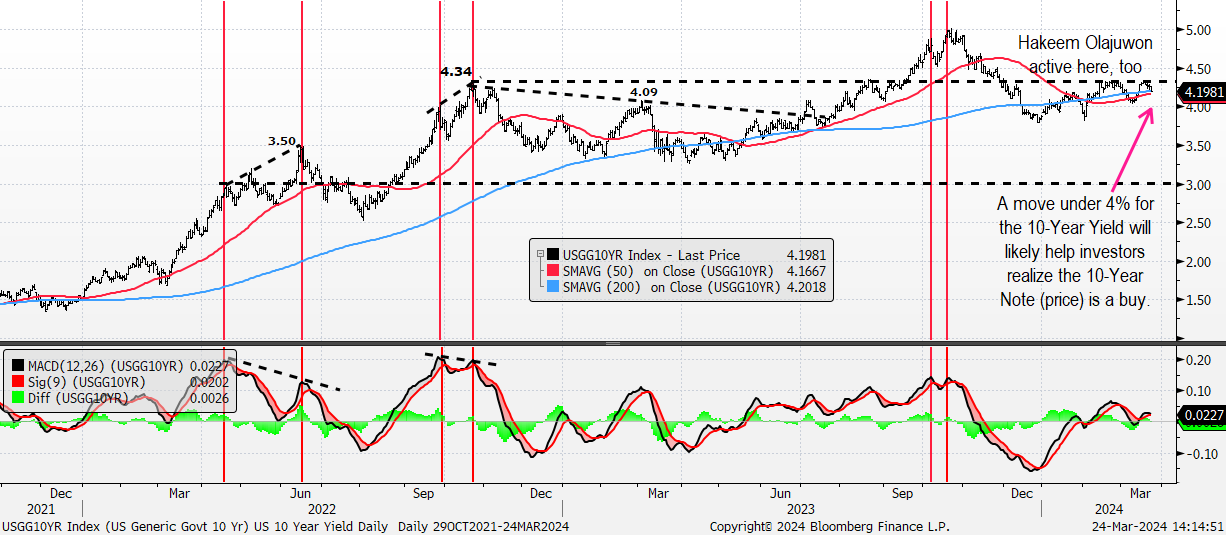The width and height of the screenshot is (1226, 535).
Task: Click the 2023 year label on the time axis
Action: [x=802, y=508]
